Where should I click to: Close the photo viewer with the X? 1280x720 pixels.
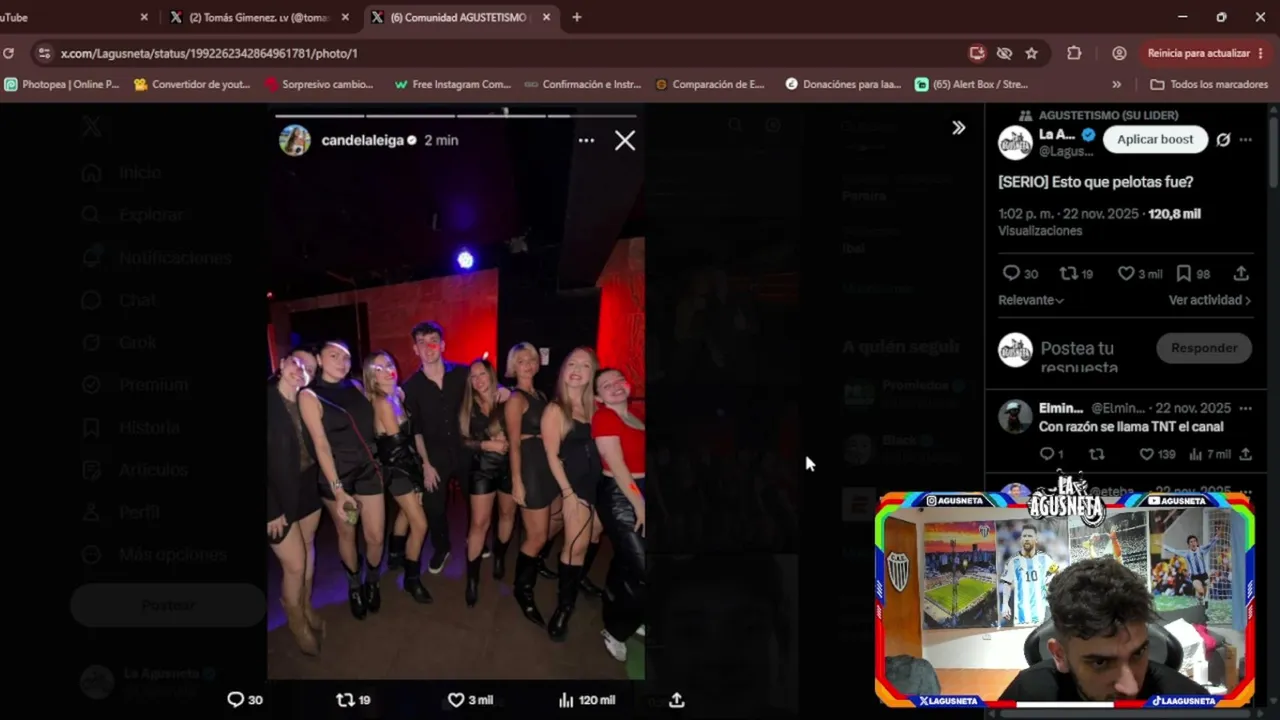(x=625, y=141)
